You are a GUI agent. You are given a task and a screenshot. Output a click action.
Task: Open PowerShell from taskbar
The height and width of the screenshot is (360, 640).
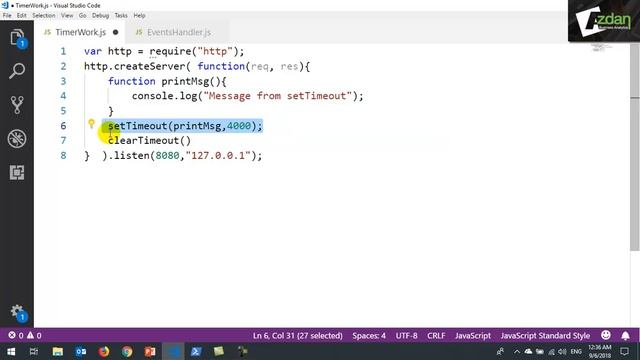point(196,351)
